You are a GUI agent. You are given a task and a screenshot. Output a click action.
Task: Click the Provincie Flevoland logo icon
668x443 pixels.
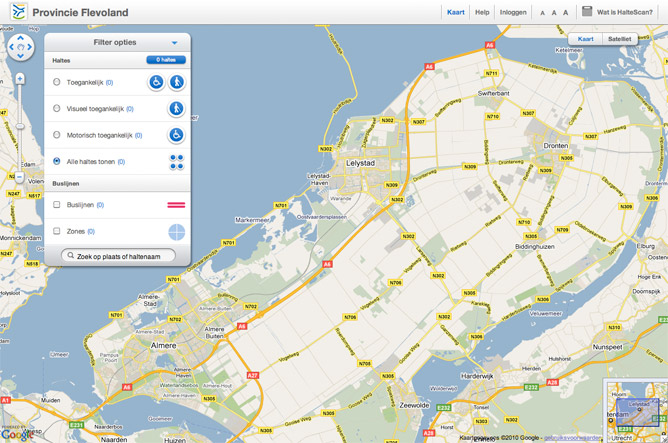coord(18,12)
